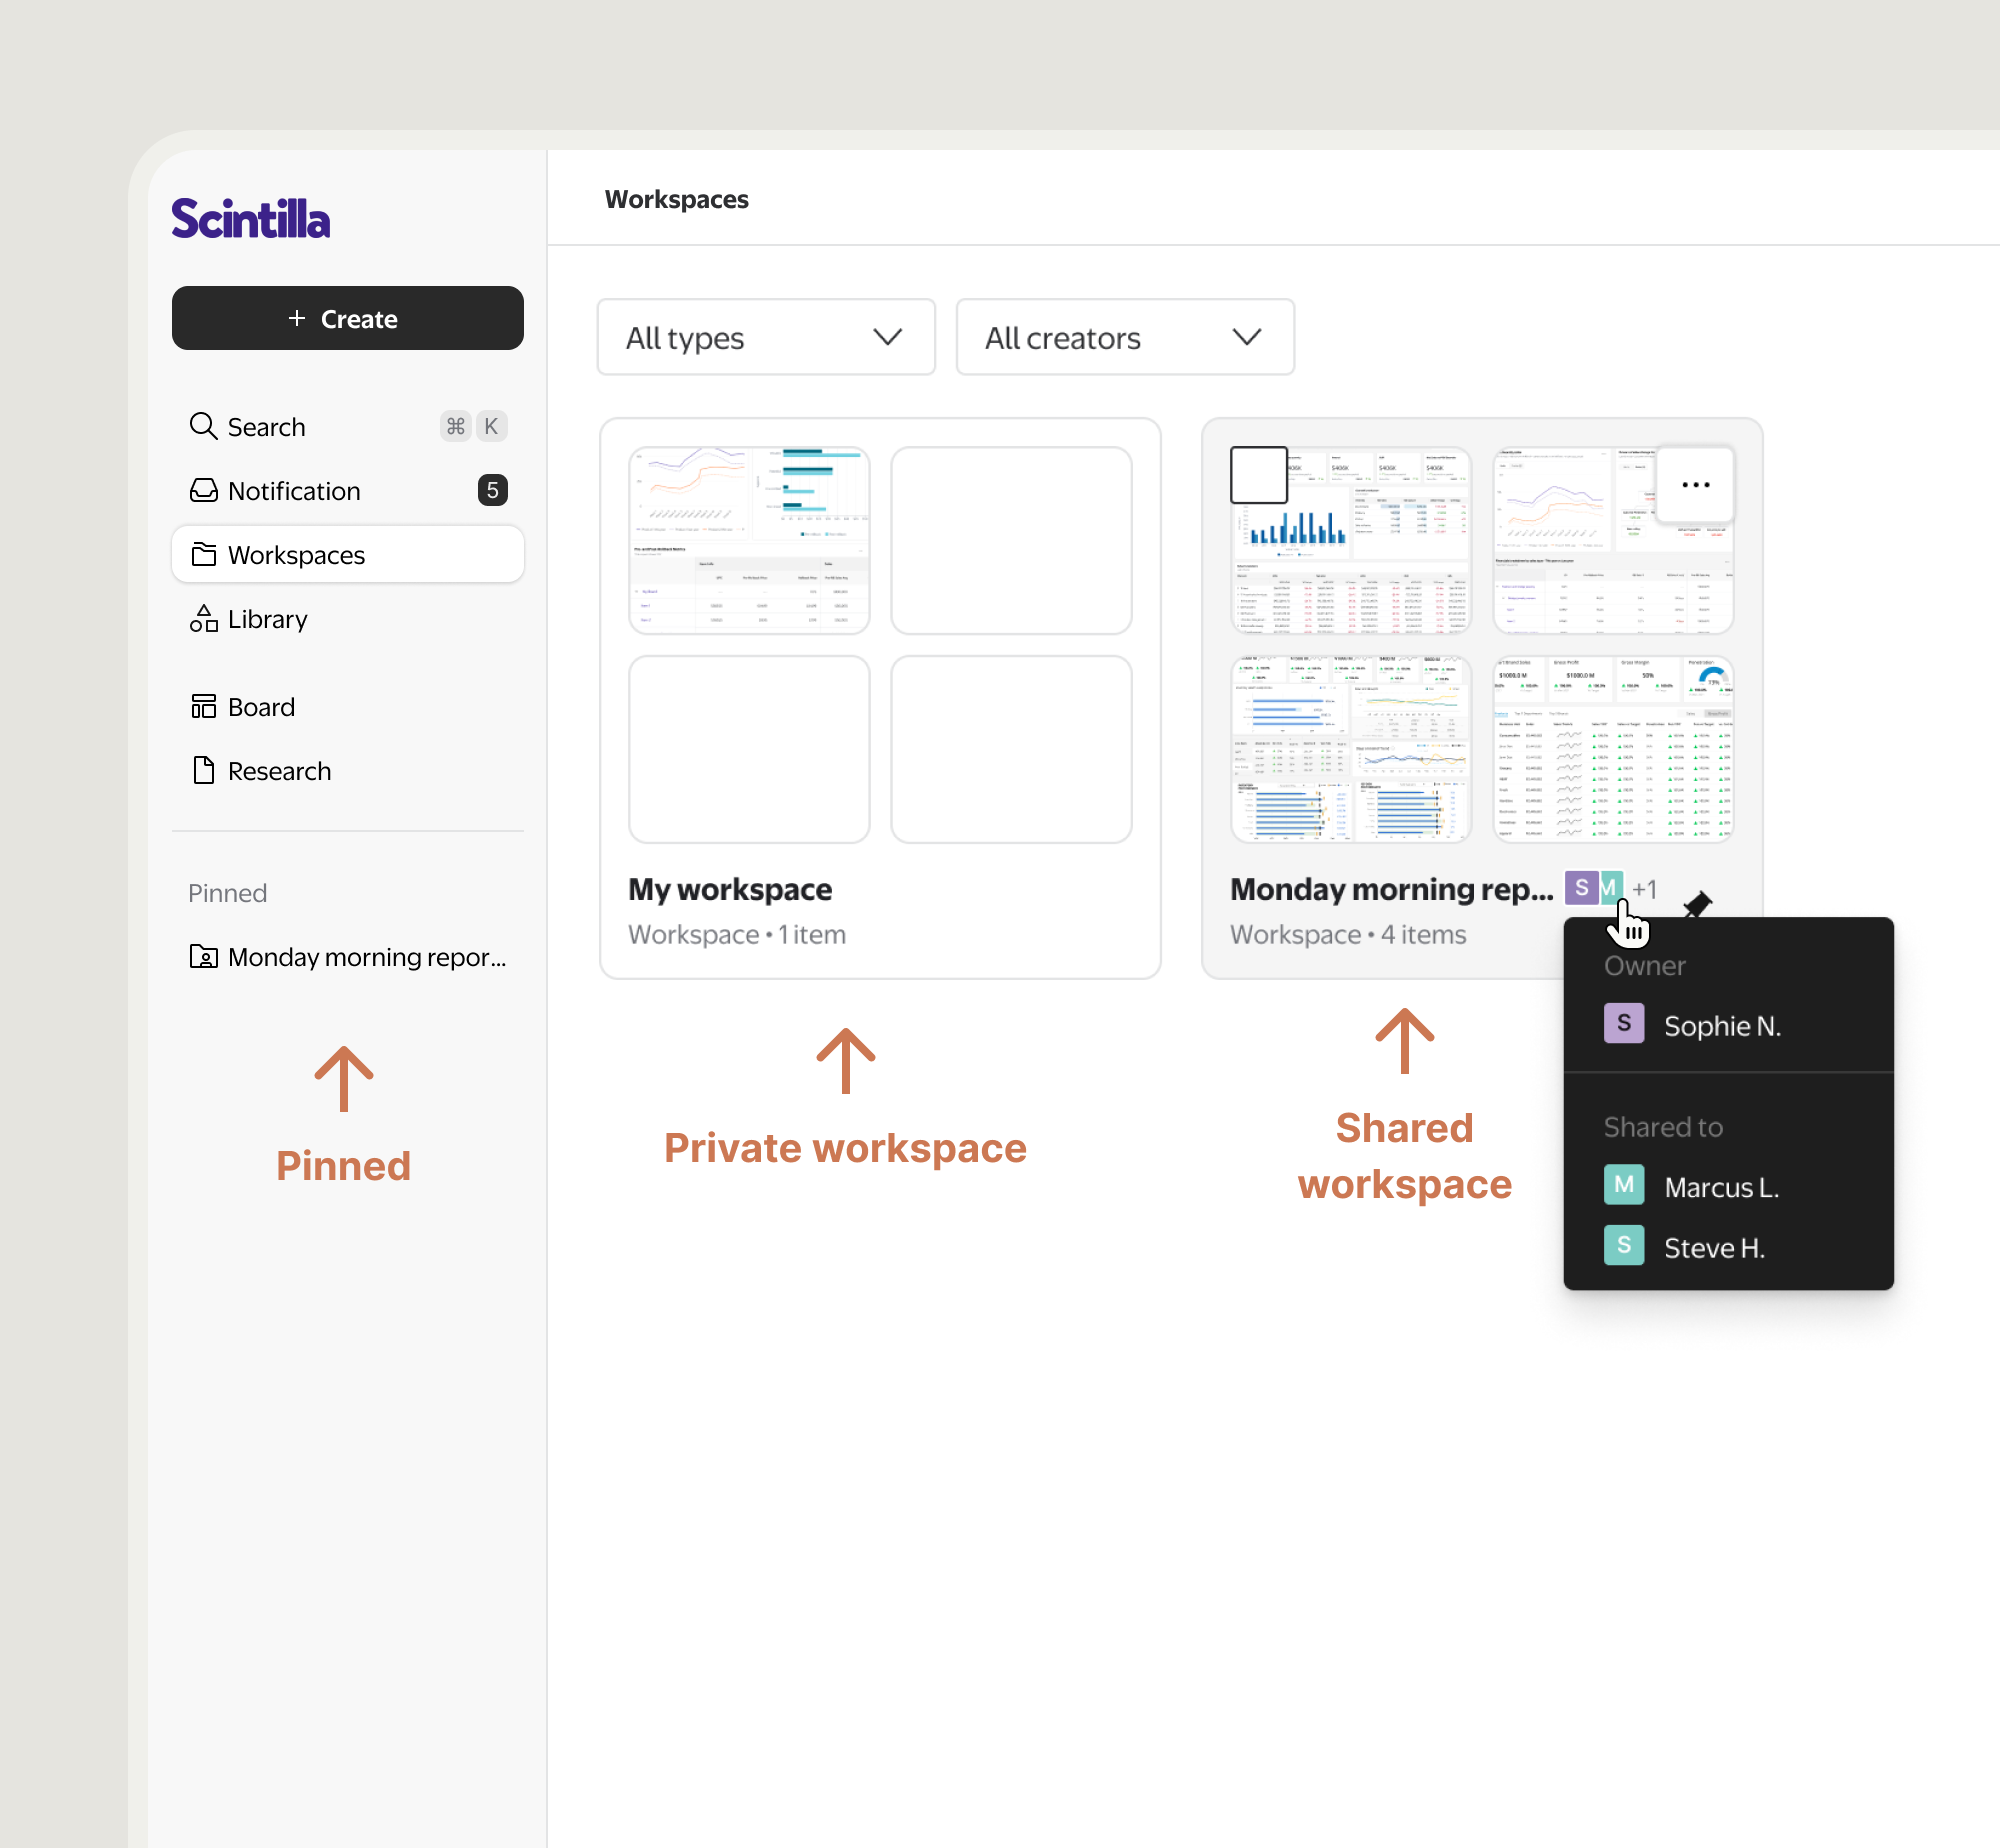Click the My workspace title

point(730,889)
